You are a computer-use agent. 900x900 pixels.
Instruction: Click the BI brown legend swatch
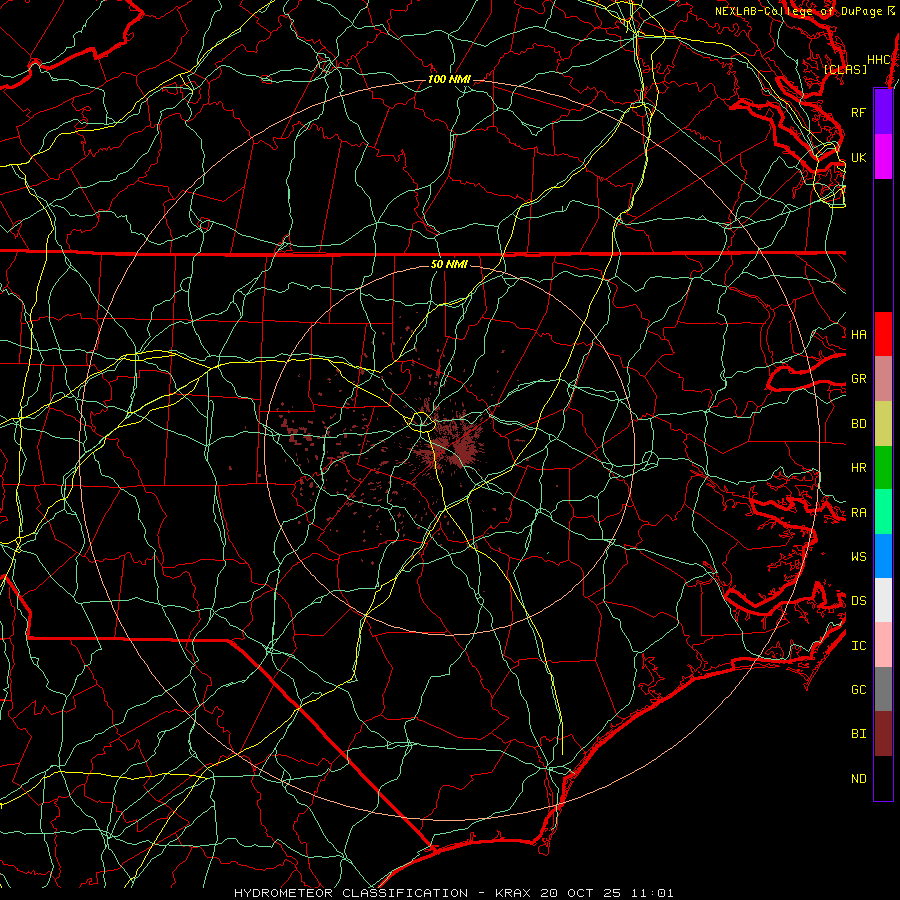click(883, 734)
